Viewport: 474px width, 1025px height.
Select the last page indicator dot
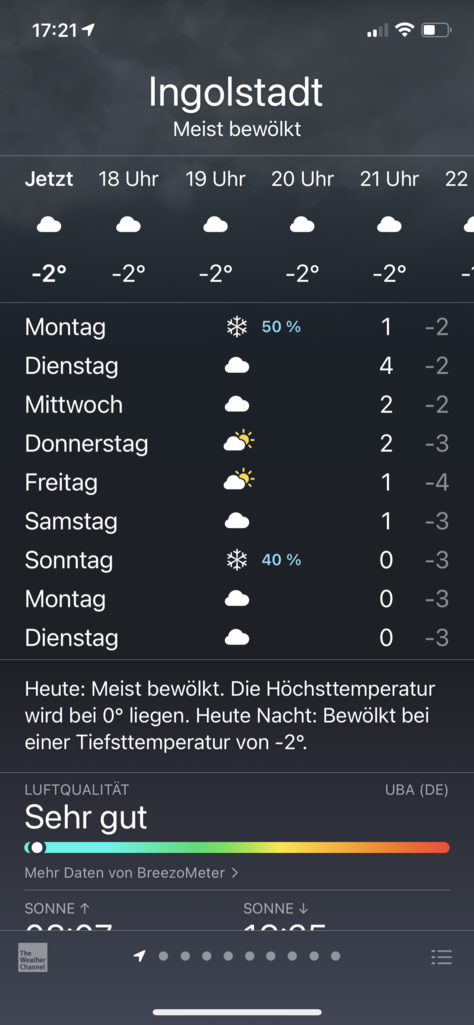(x=335, y=956)
